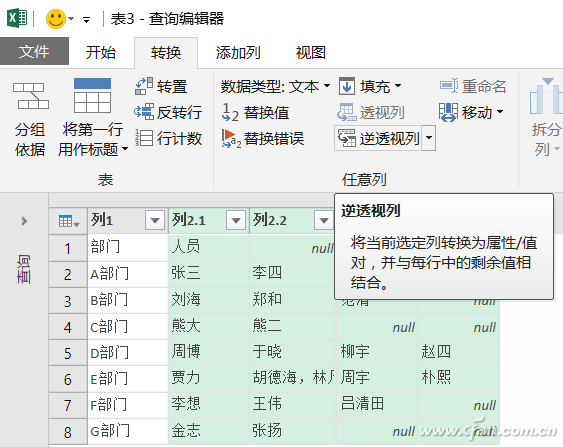Click the 将第一行用作标题 table icon
The height and width of the screenshot is (447, 563).
point(92,95)
